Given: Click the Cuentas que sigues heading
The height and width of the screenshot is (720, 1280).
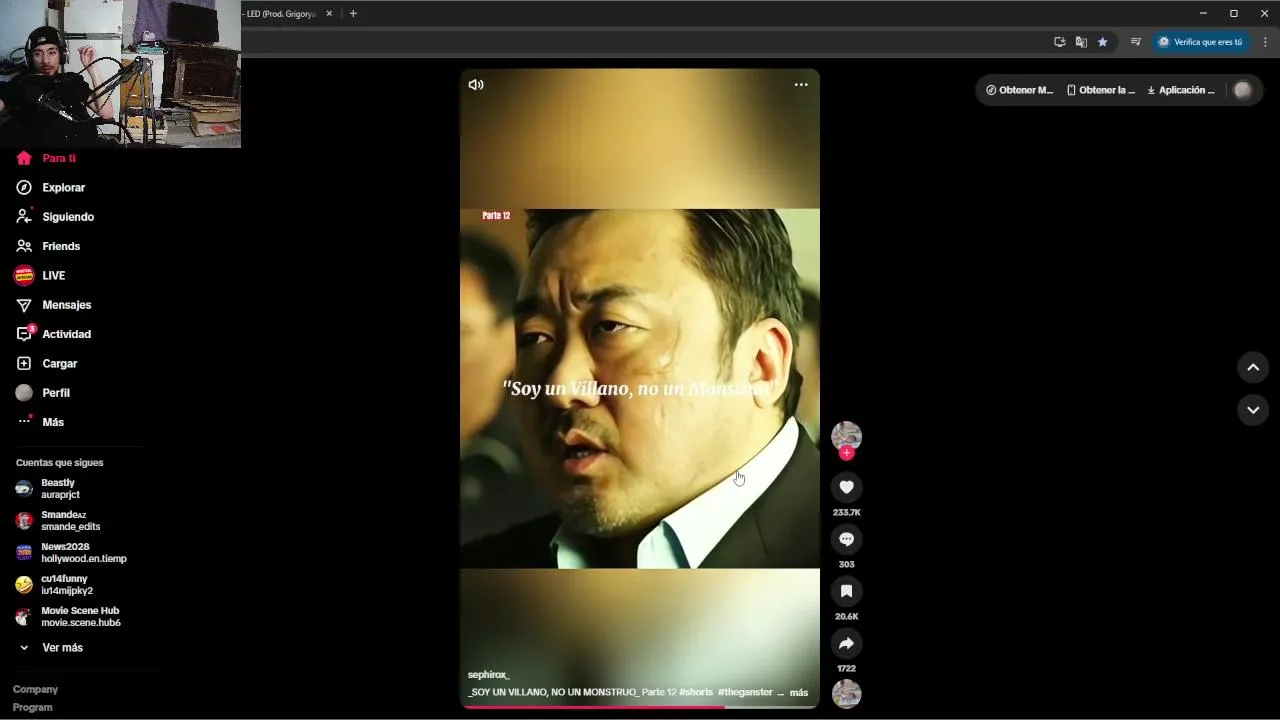Looking at the screenshot, I should [59, 463].
